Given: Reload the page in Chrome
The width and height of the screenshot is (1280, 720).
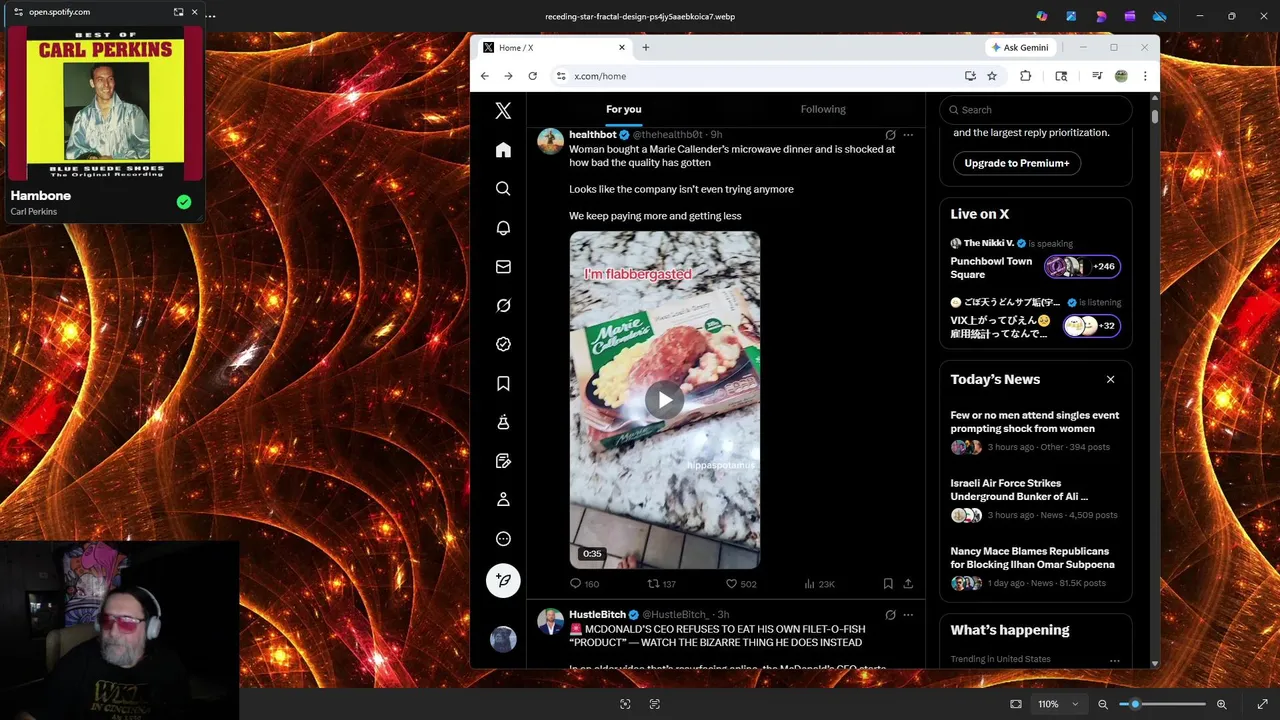Looking at the screenshot, I should pos(532,76).
